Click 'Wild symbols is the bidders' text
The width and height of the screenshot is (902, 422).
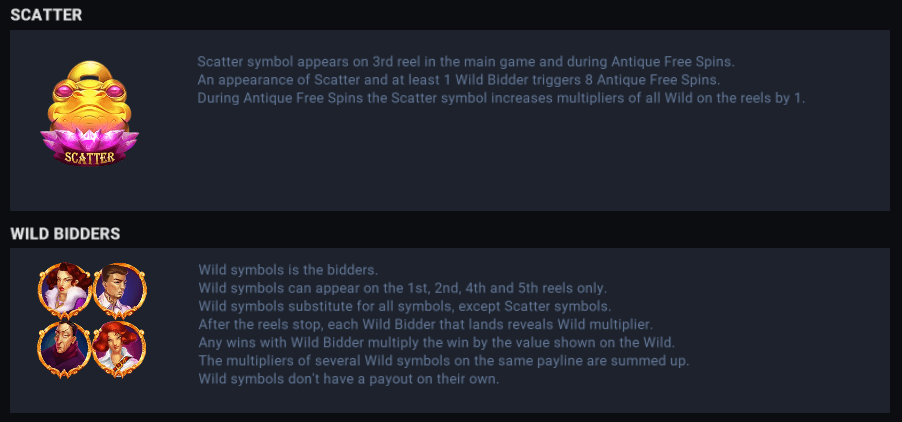pos(287,270)
